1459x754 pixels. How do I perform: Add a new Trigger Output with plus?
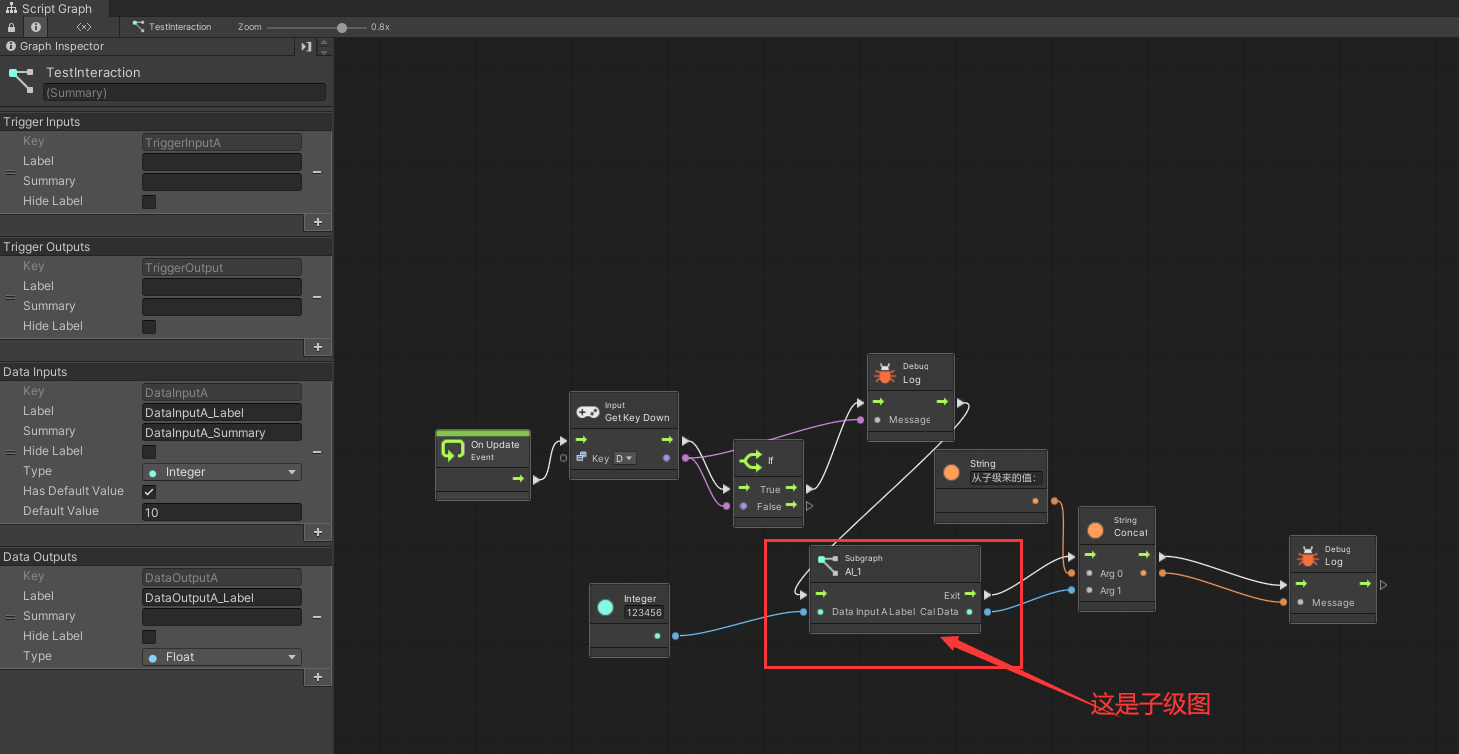click(x=318, y=347)
